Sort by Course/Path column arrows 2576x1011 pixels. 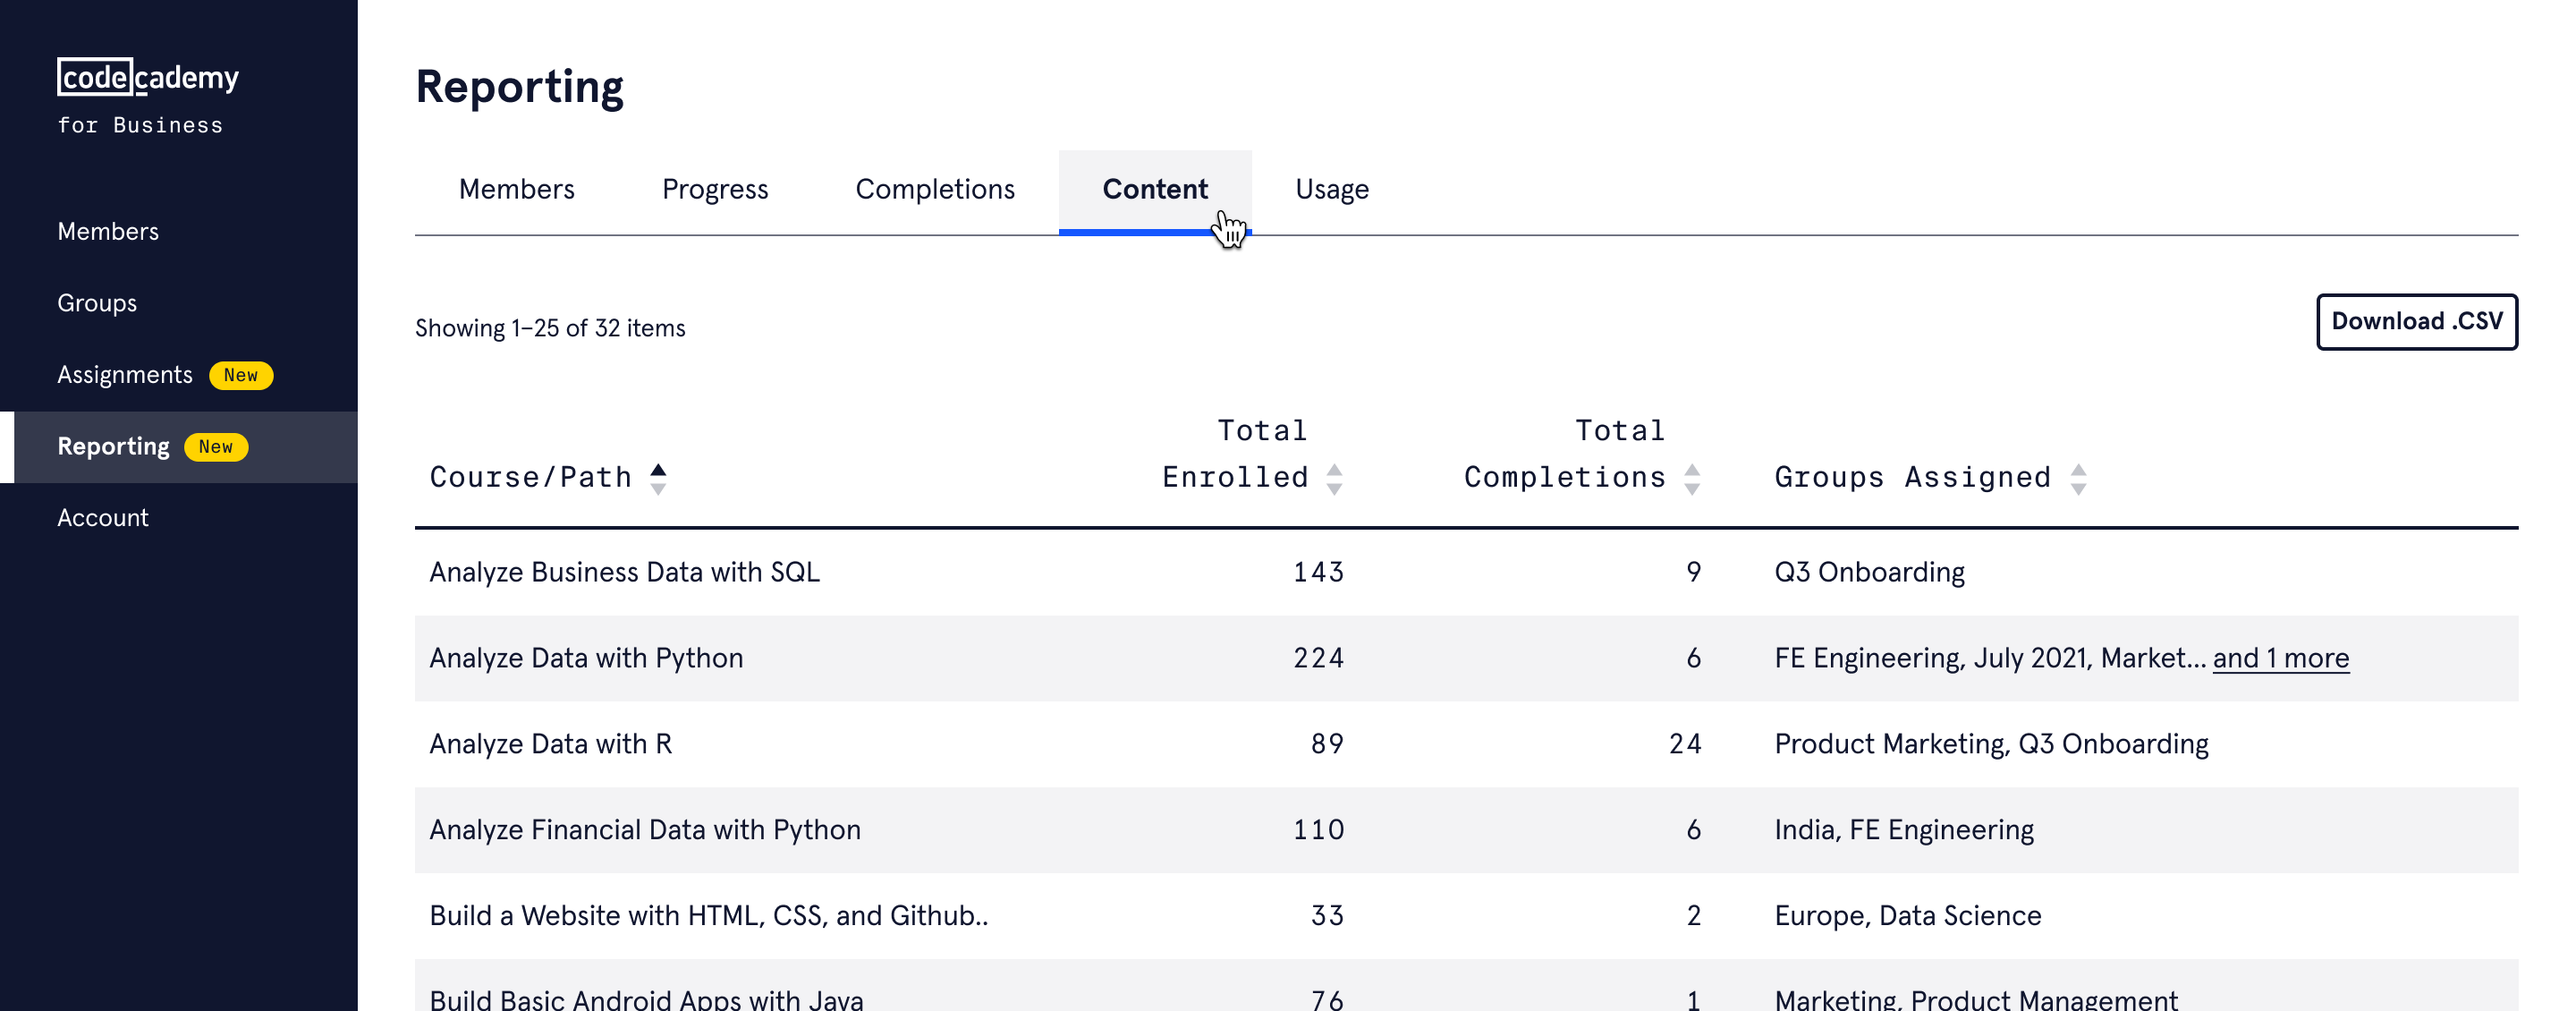pyautogui.click(x=657, y=478)
